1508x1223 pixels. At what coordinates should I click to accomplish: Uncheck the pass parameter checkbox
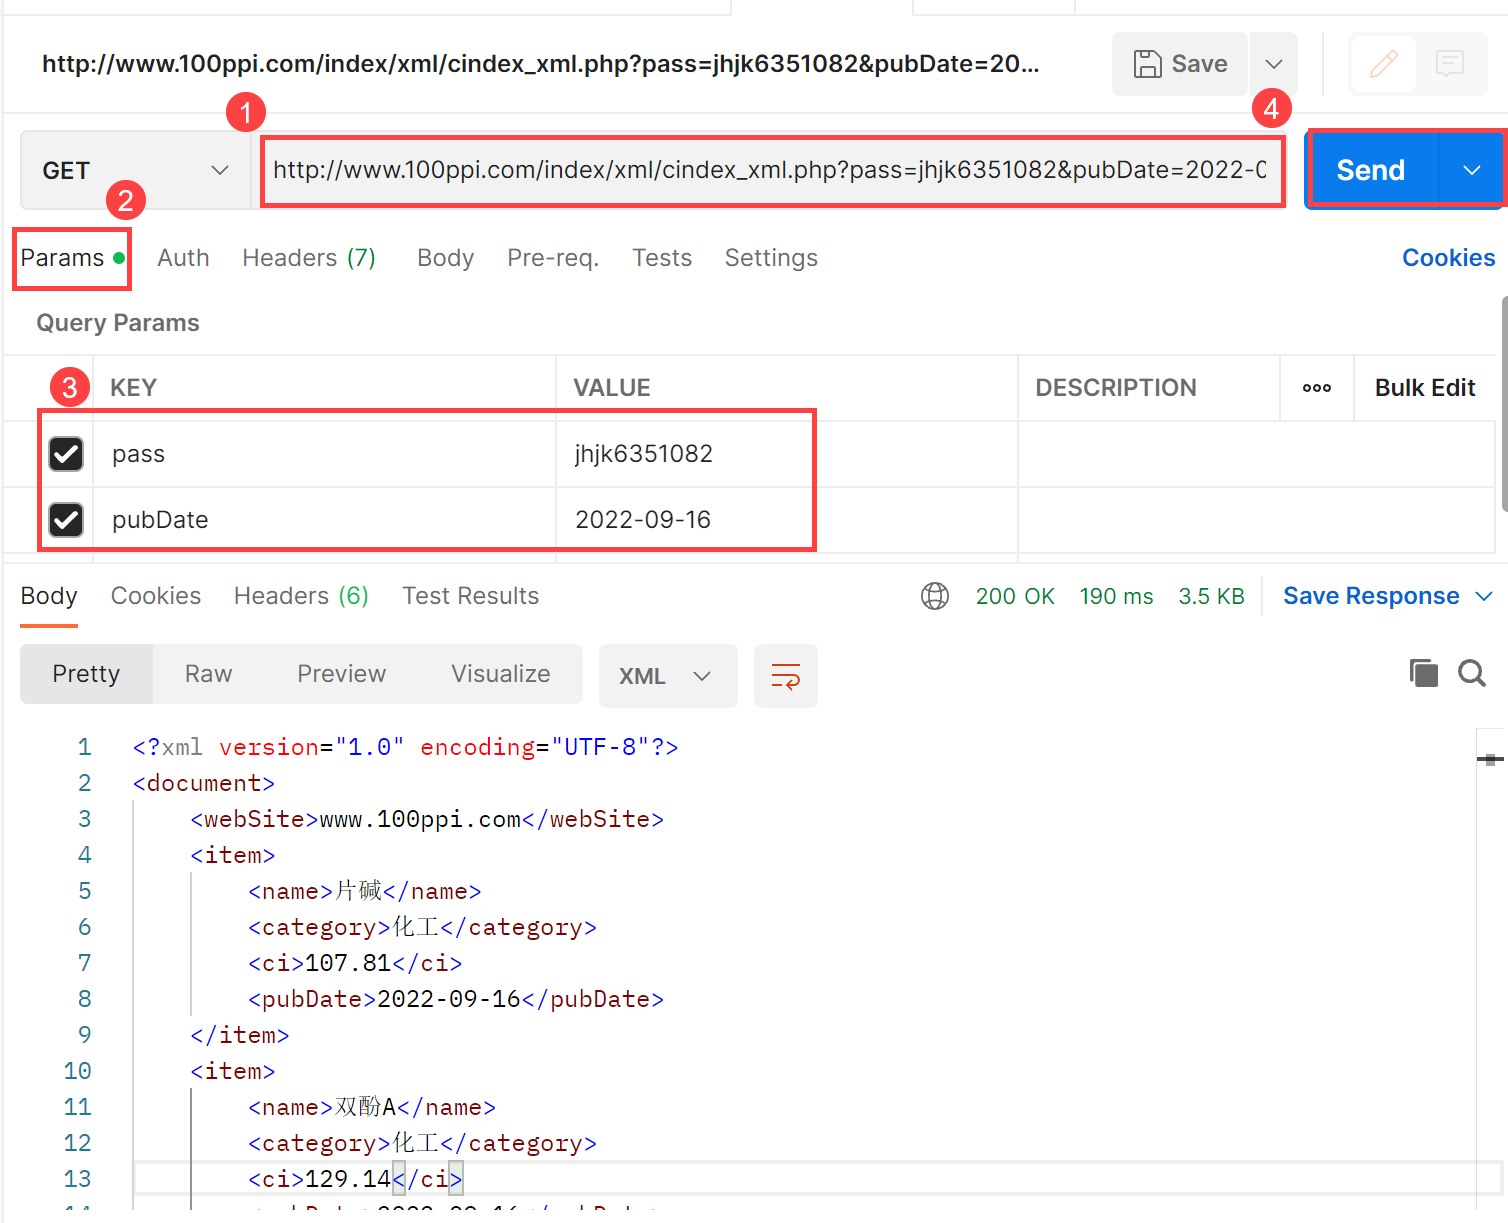(x=66, y=454)
